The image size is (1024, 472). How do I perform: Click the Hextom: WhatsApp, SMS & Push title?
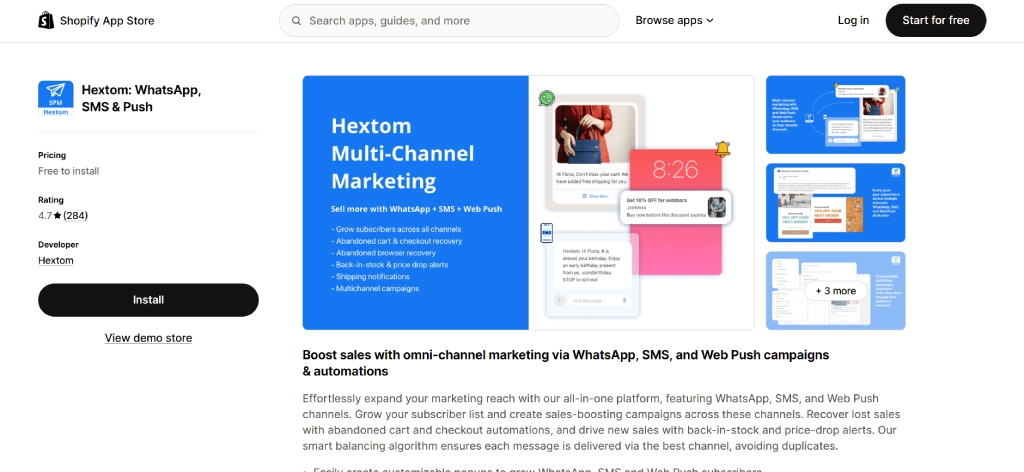pyautogui.click(x=141, y=99)
